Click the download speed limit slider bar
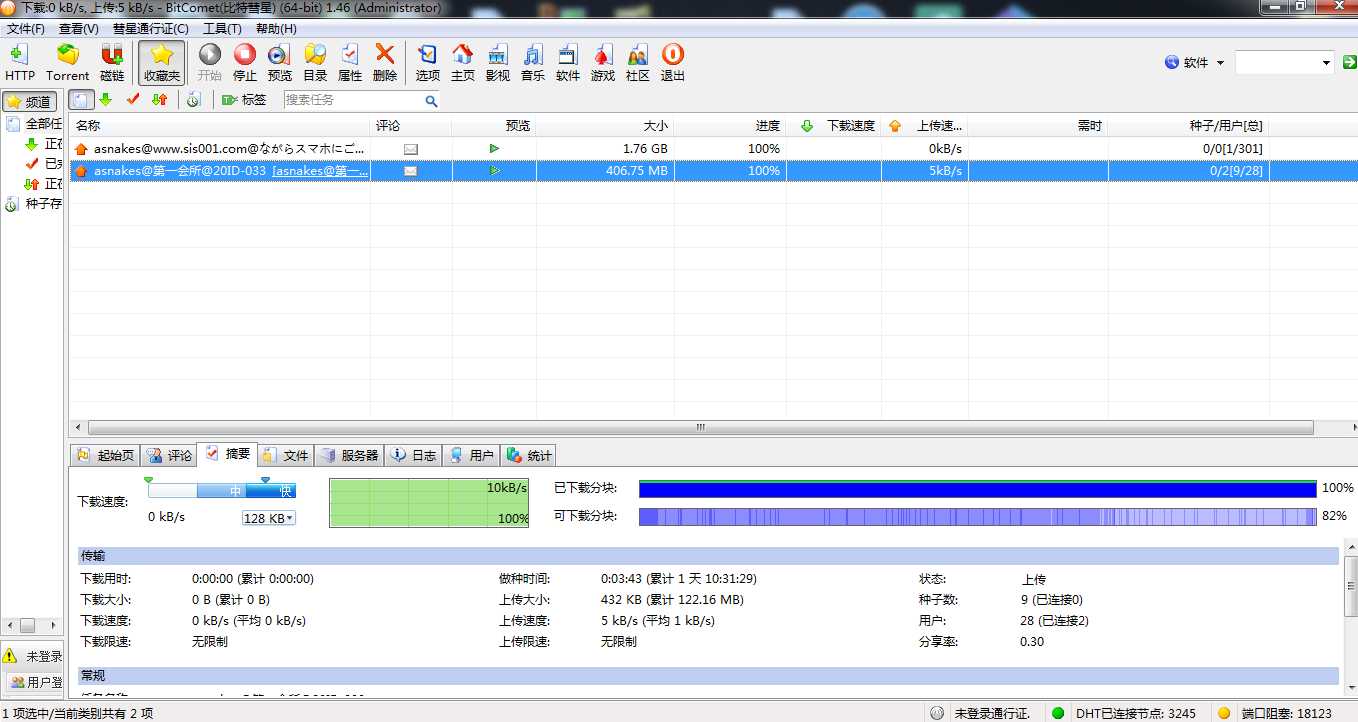This screenshot has width=1358, height=722. coord(222,490)
